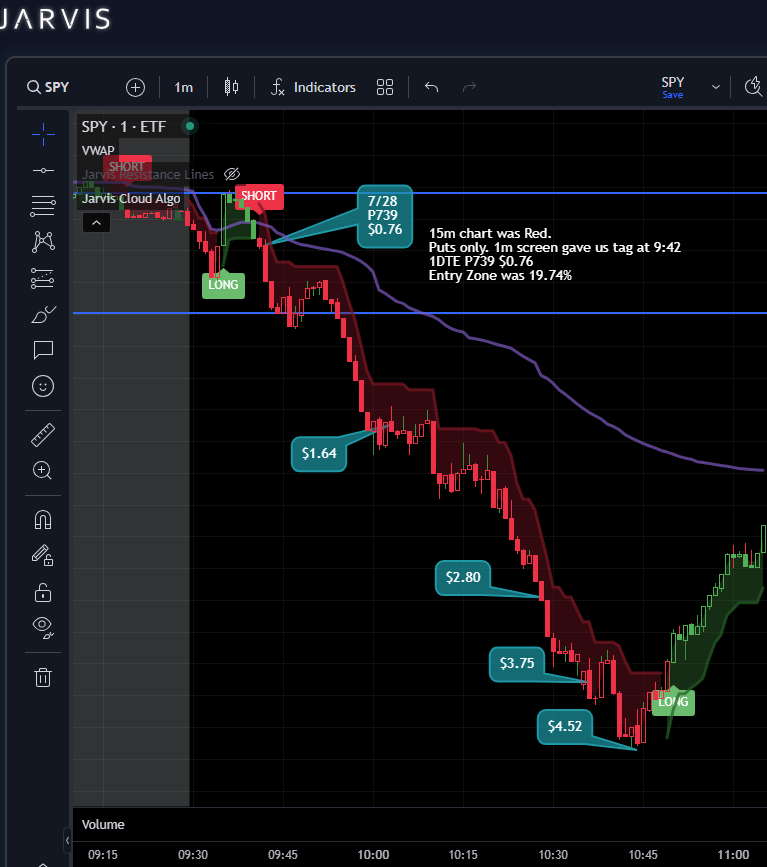
Task: Open the forecasting and measurement tools
Action: pyautogui.click(x=43, y=278)
